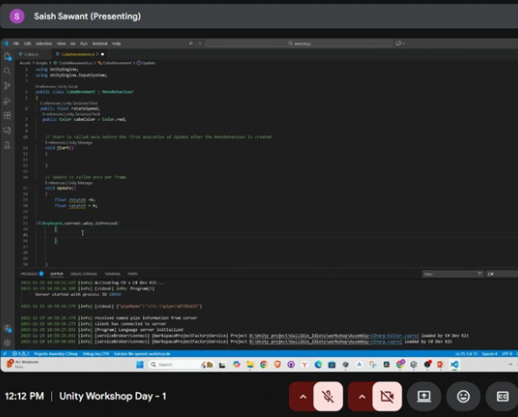Click the Visual Studio Code taskbar icon
This screenshot has height=417, width=518.
pyautogui.click(x=454, y=365)
